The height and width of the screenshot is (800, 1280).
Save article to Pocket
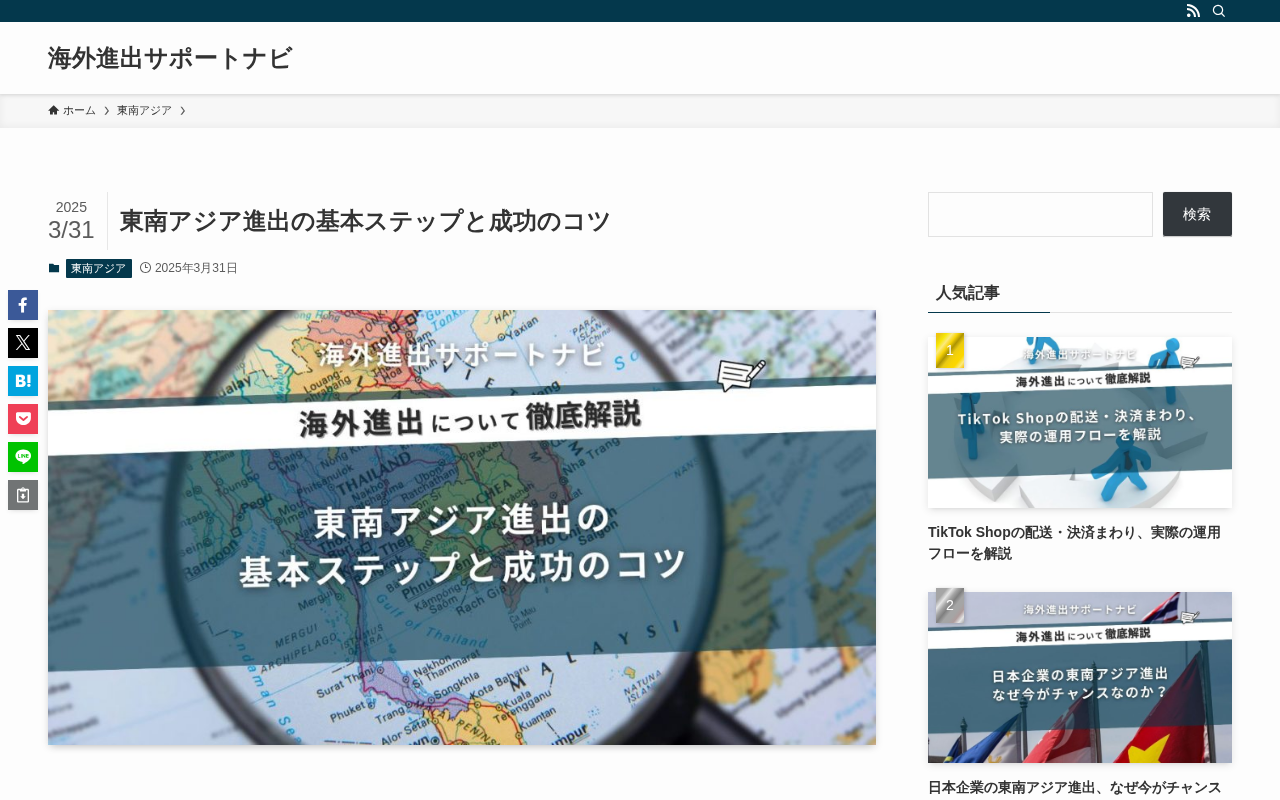pos(23,419)
